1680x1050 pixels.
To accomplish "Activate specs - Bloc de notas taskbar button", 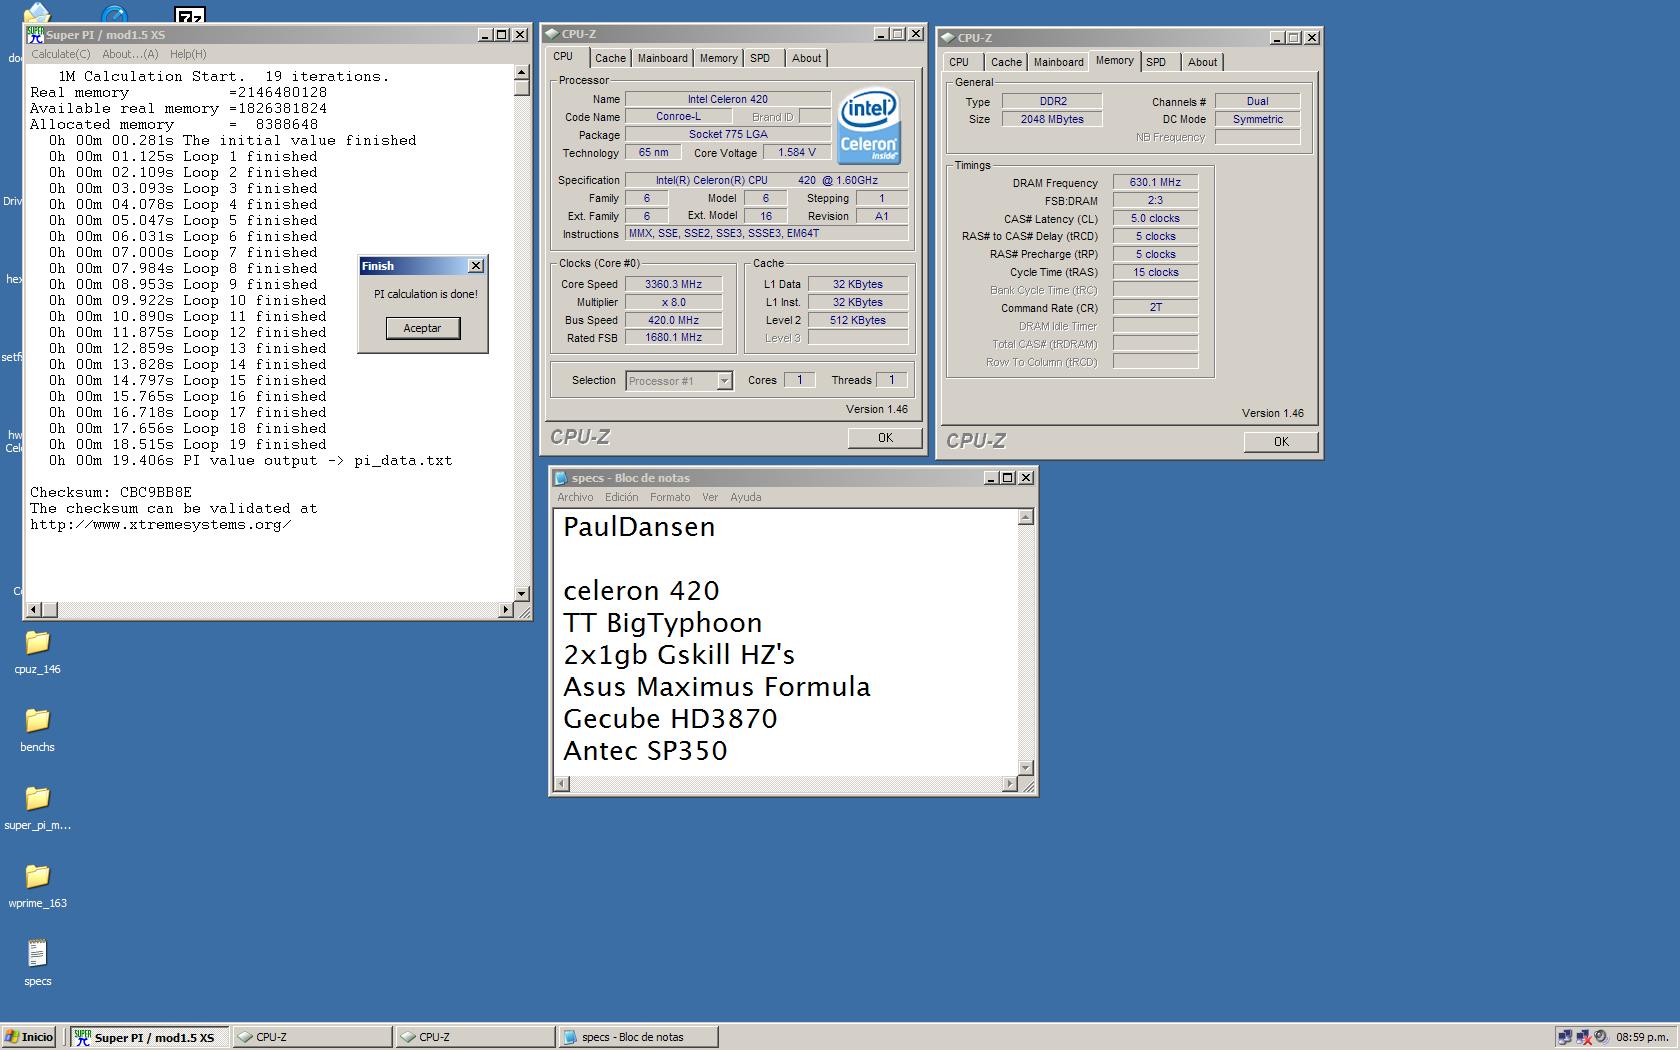I will 638,1037.
